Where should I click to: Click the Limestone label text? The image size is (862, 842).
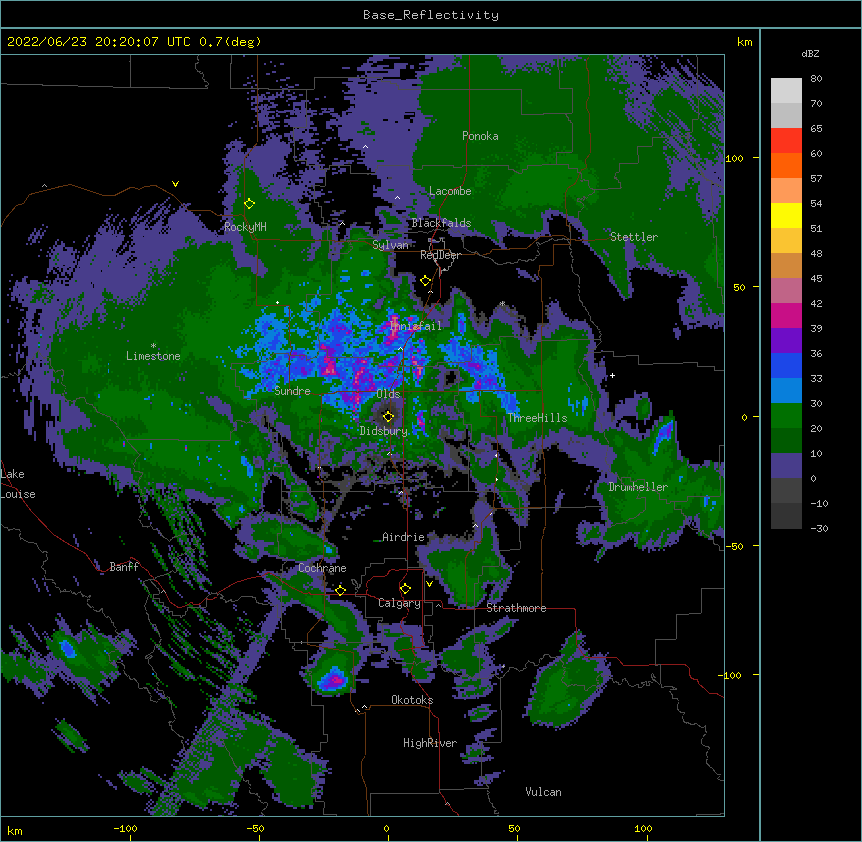click(153, 356)
